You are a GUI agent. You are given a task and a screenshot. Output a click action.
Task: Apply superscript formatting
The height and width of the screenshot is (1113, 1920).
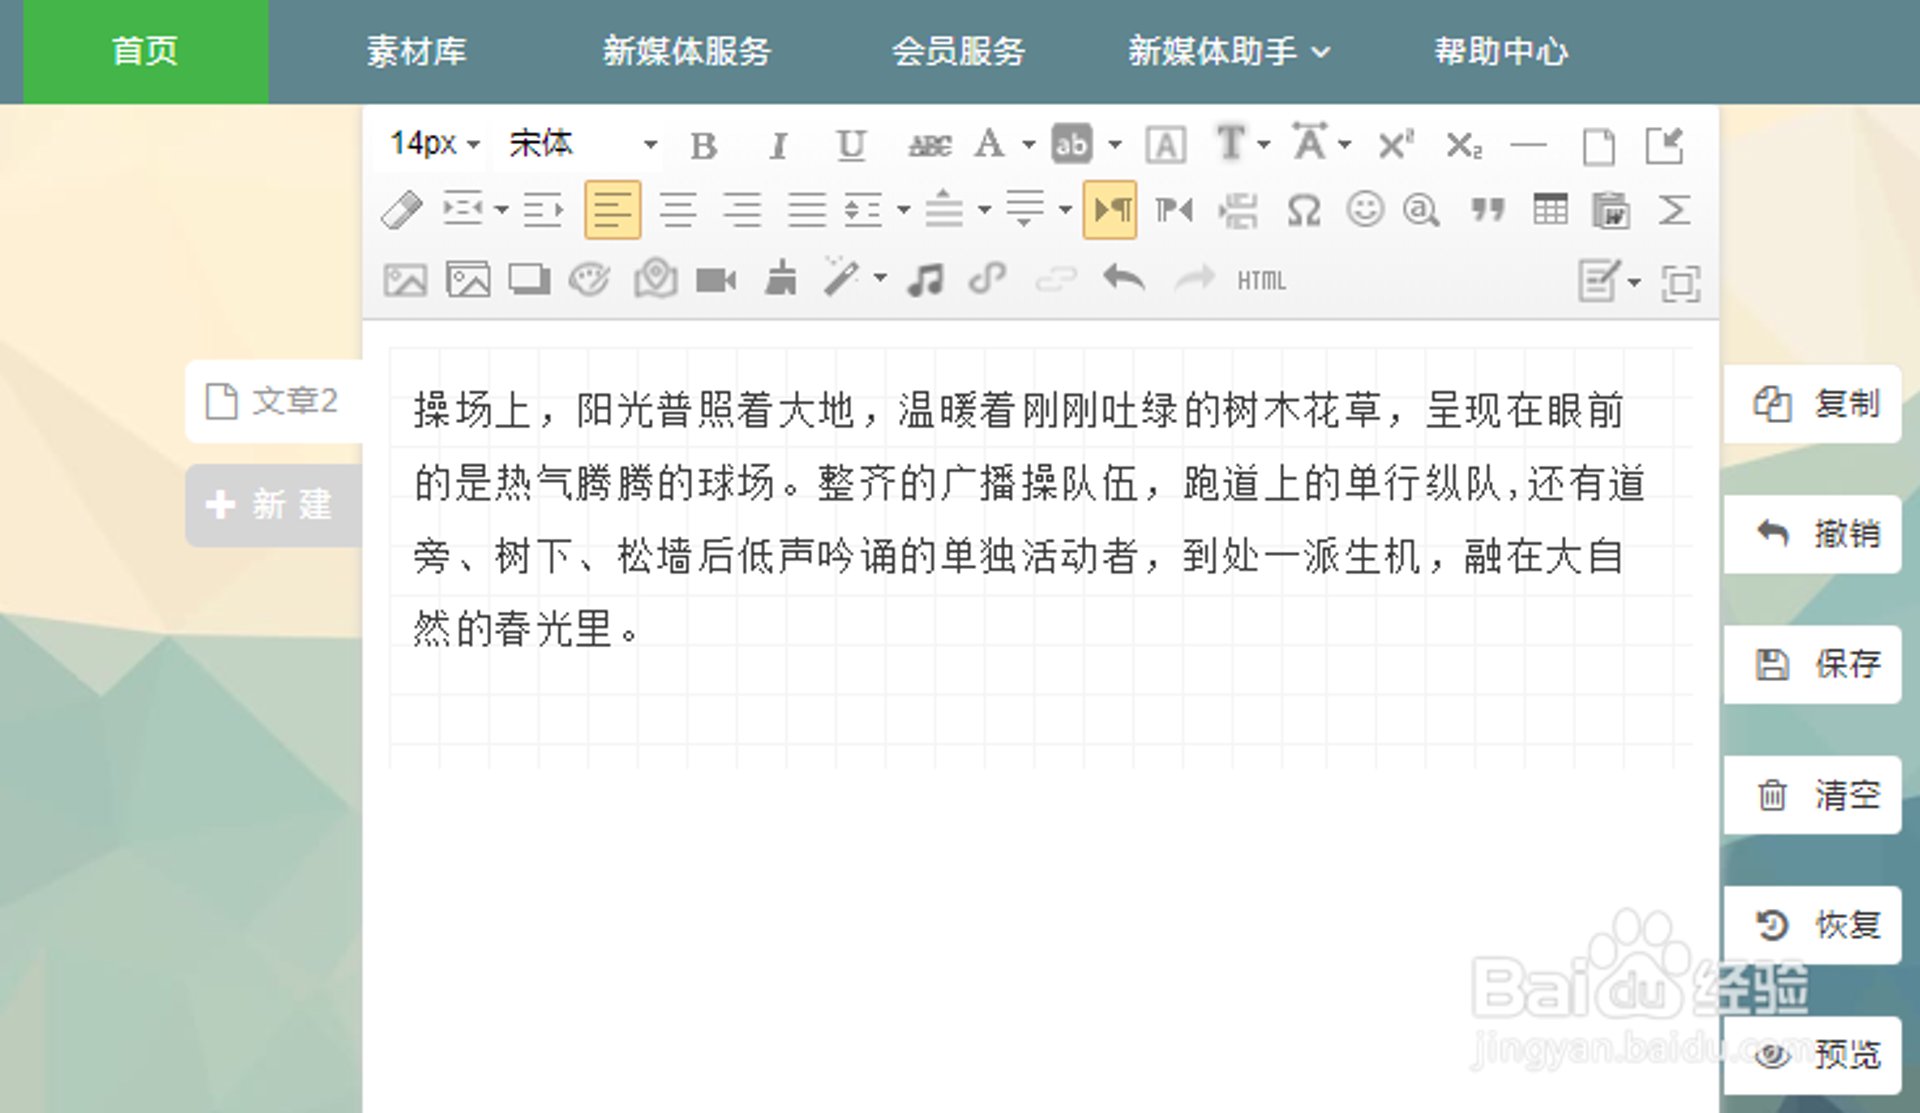1395,145
